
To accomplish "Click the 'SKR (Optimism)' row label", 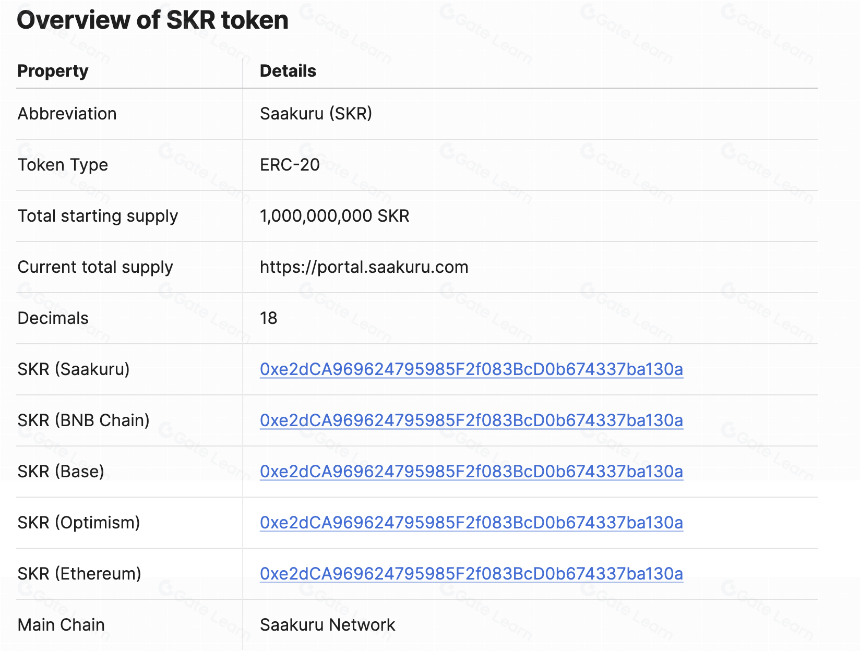I will coord(79,523).
